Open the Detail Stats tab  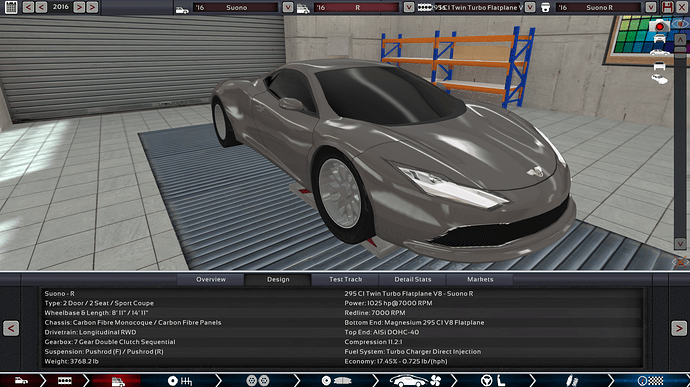coord(413,280)
